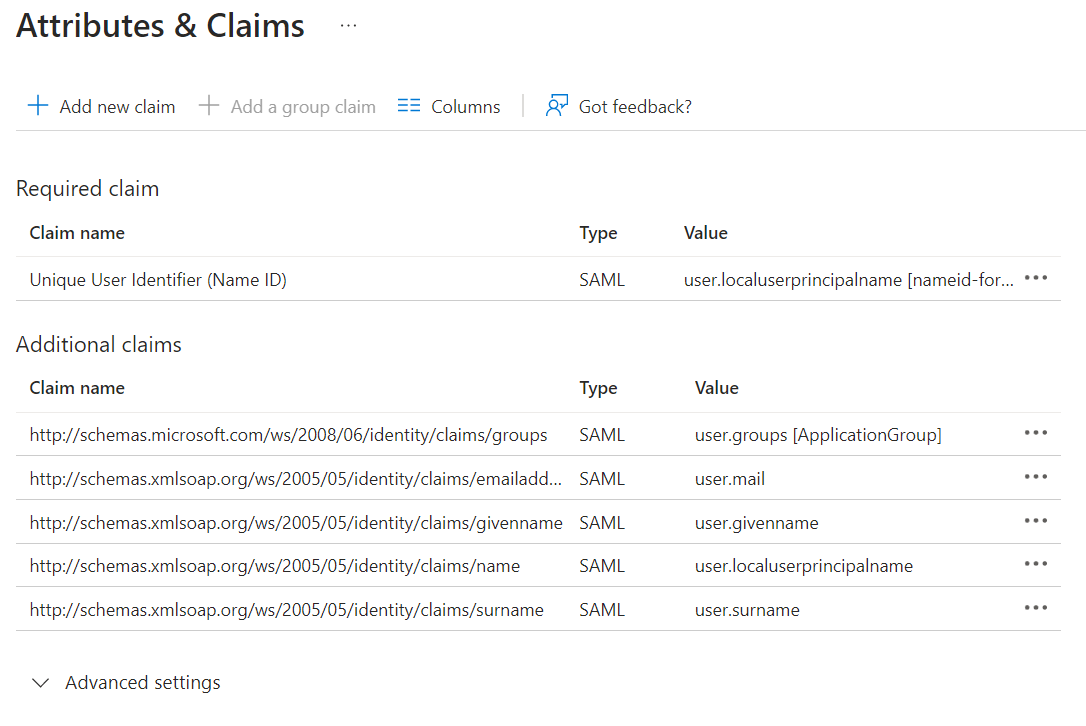Click the user.mail value cell
Screen dimensions: 1086x726
coord(730,479)
